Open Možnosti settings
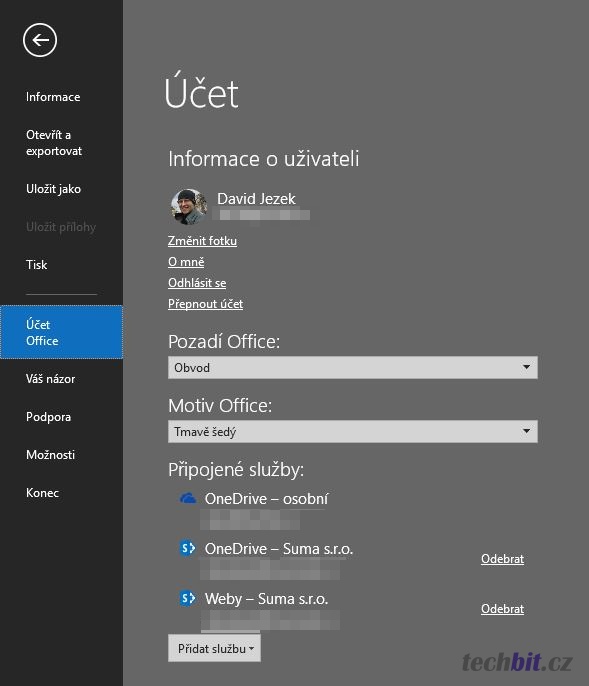Image resolution: width=589 pixels, height=686 pixels. [50, 455]
